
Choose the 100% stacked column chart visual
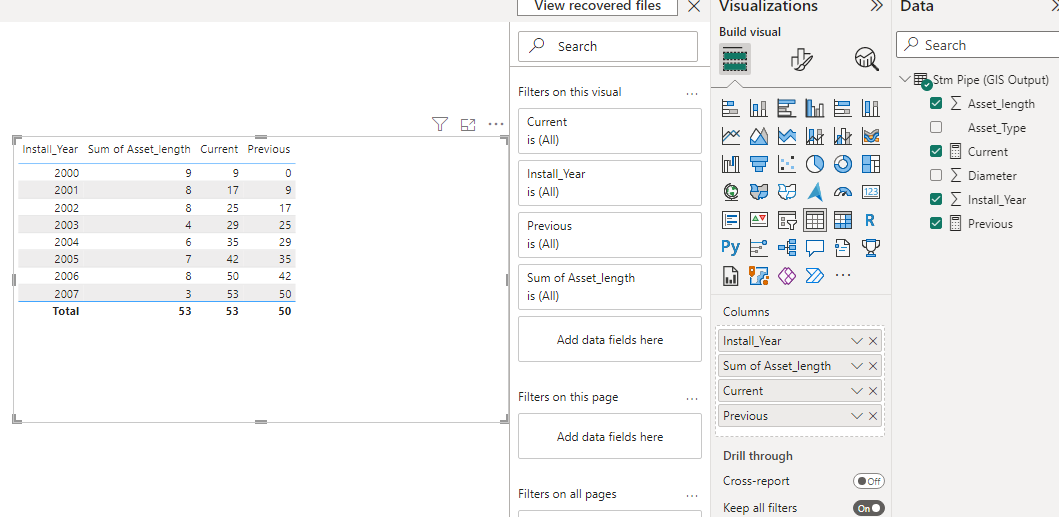coord(871,108)
